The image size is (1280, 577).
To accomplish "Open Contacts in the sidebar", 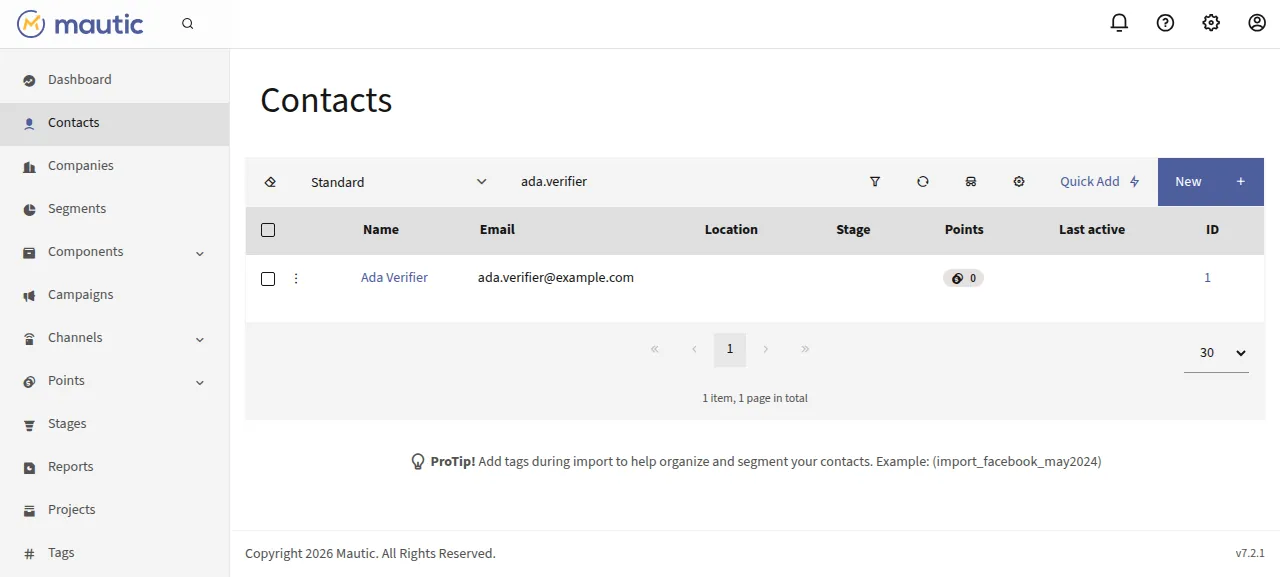I will [x=114, y=123].
